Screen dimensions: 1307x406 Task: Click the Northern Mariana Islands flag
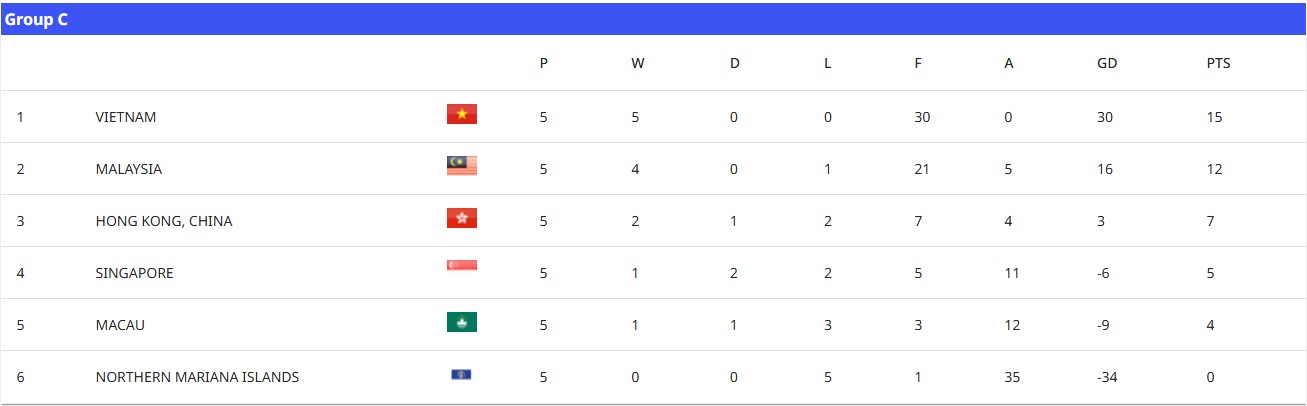point(462,375)
